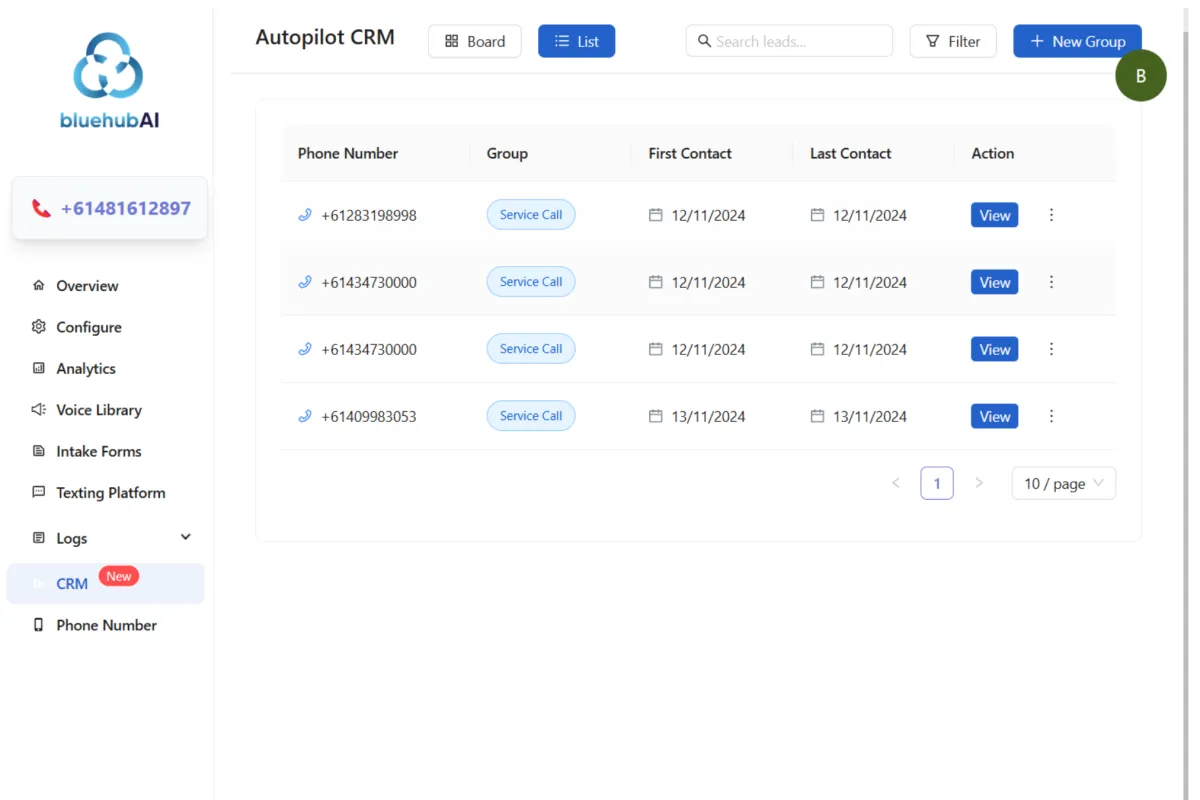Click the Analytics chart icon

click(x=39, y=368)
